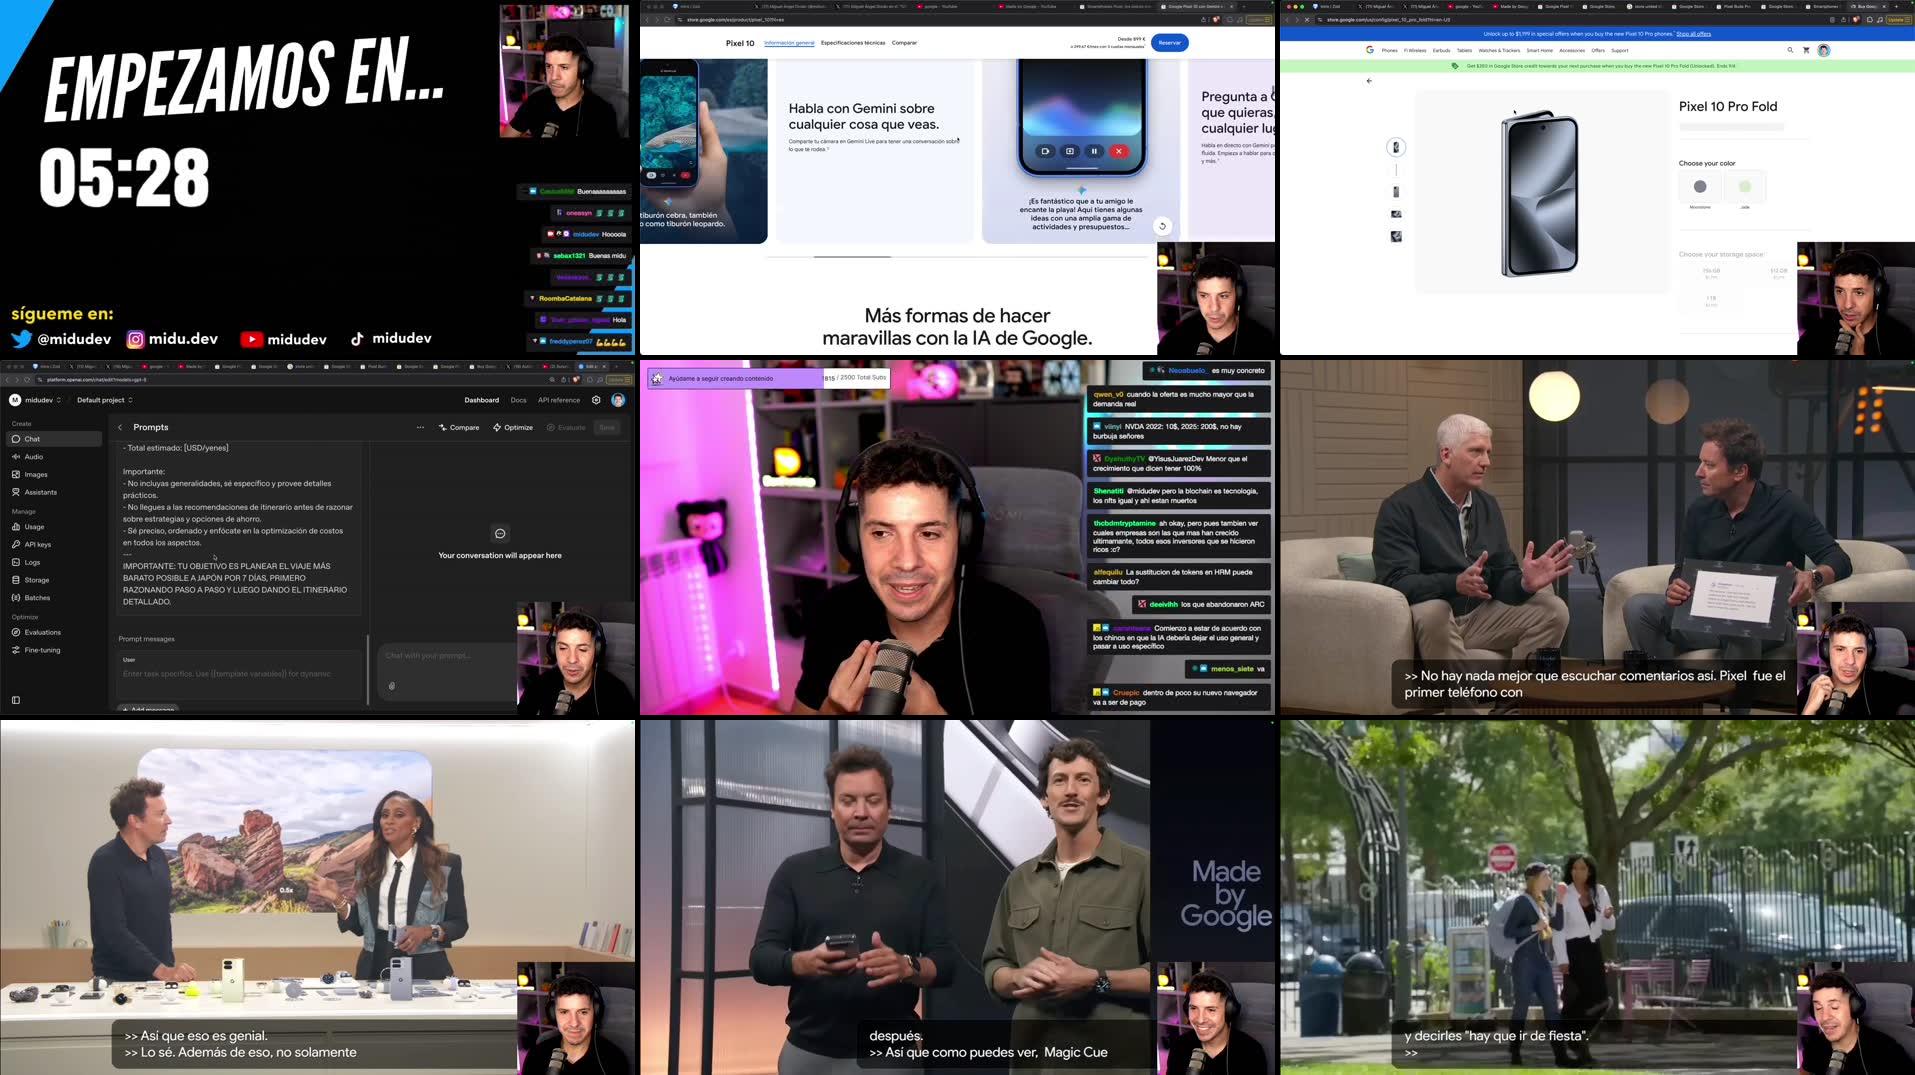Choose Moonstone color swatch
The height and width of the screenshot is (1075, 1915).
[x=1700, y=187]
